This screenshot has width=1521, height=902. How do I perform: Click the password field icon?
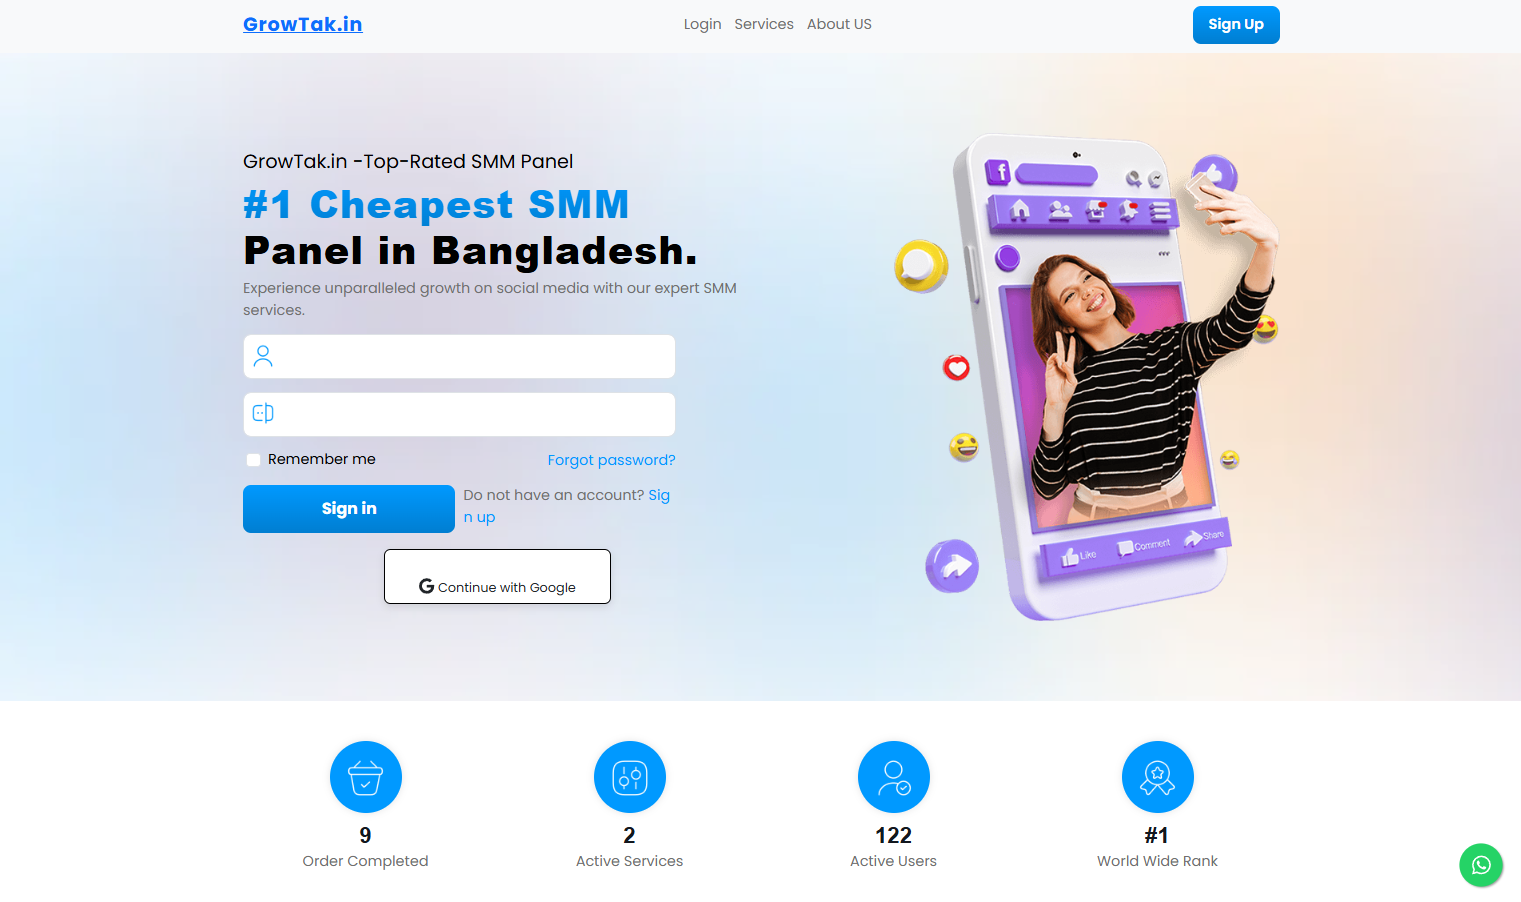(x=263, y=413)
